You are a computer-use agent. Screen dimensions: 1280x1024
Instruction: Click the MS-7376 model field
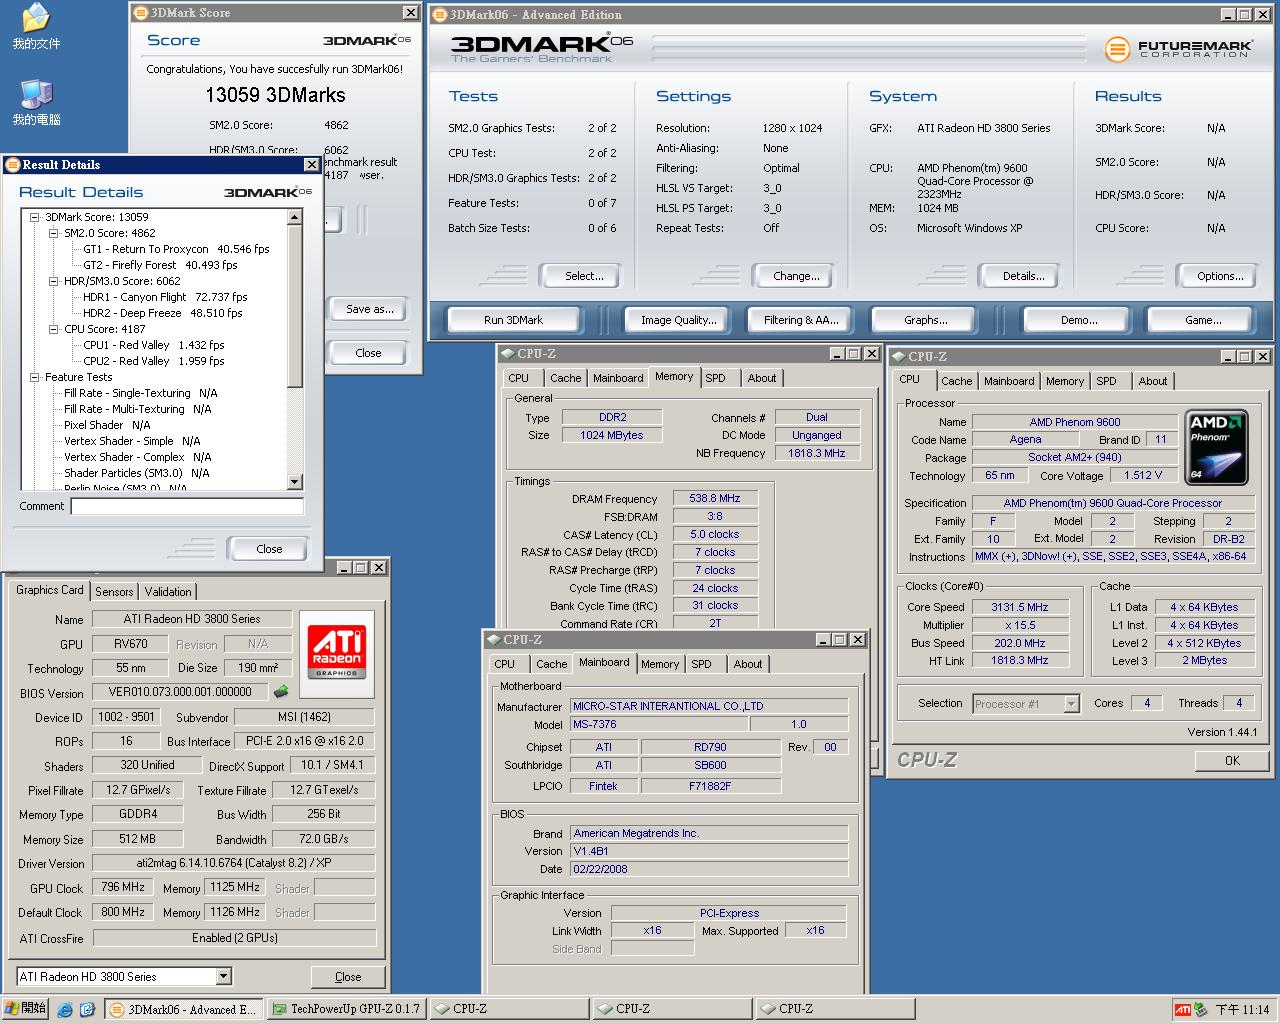659,724
